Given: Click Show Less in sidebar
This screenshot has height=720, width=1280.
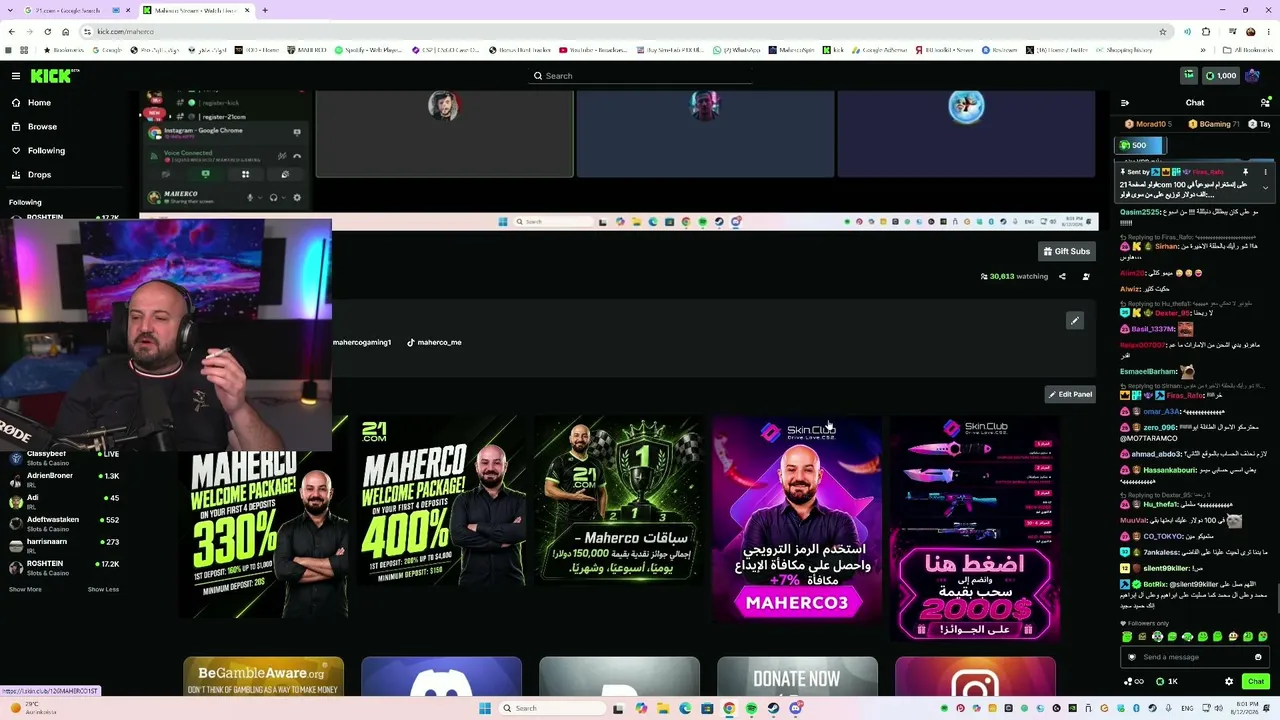Looking at the screenshot, I should click(x=103, y=590).
